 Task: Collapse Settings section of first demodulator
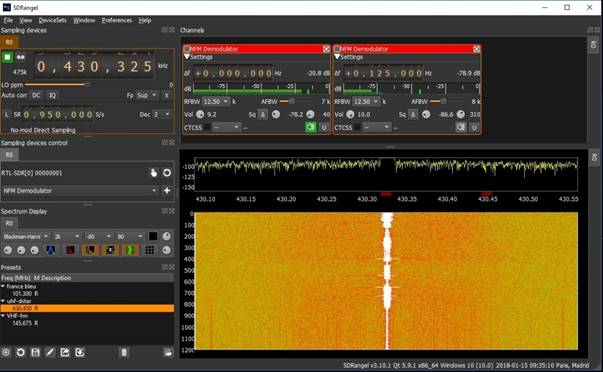coord(187,57)
